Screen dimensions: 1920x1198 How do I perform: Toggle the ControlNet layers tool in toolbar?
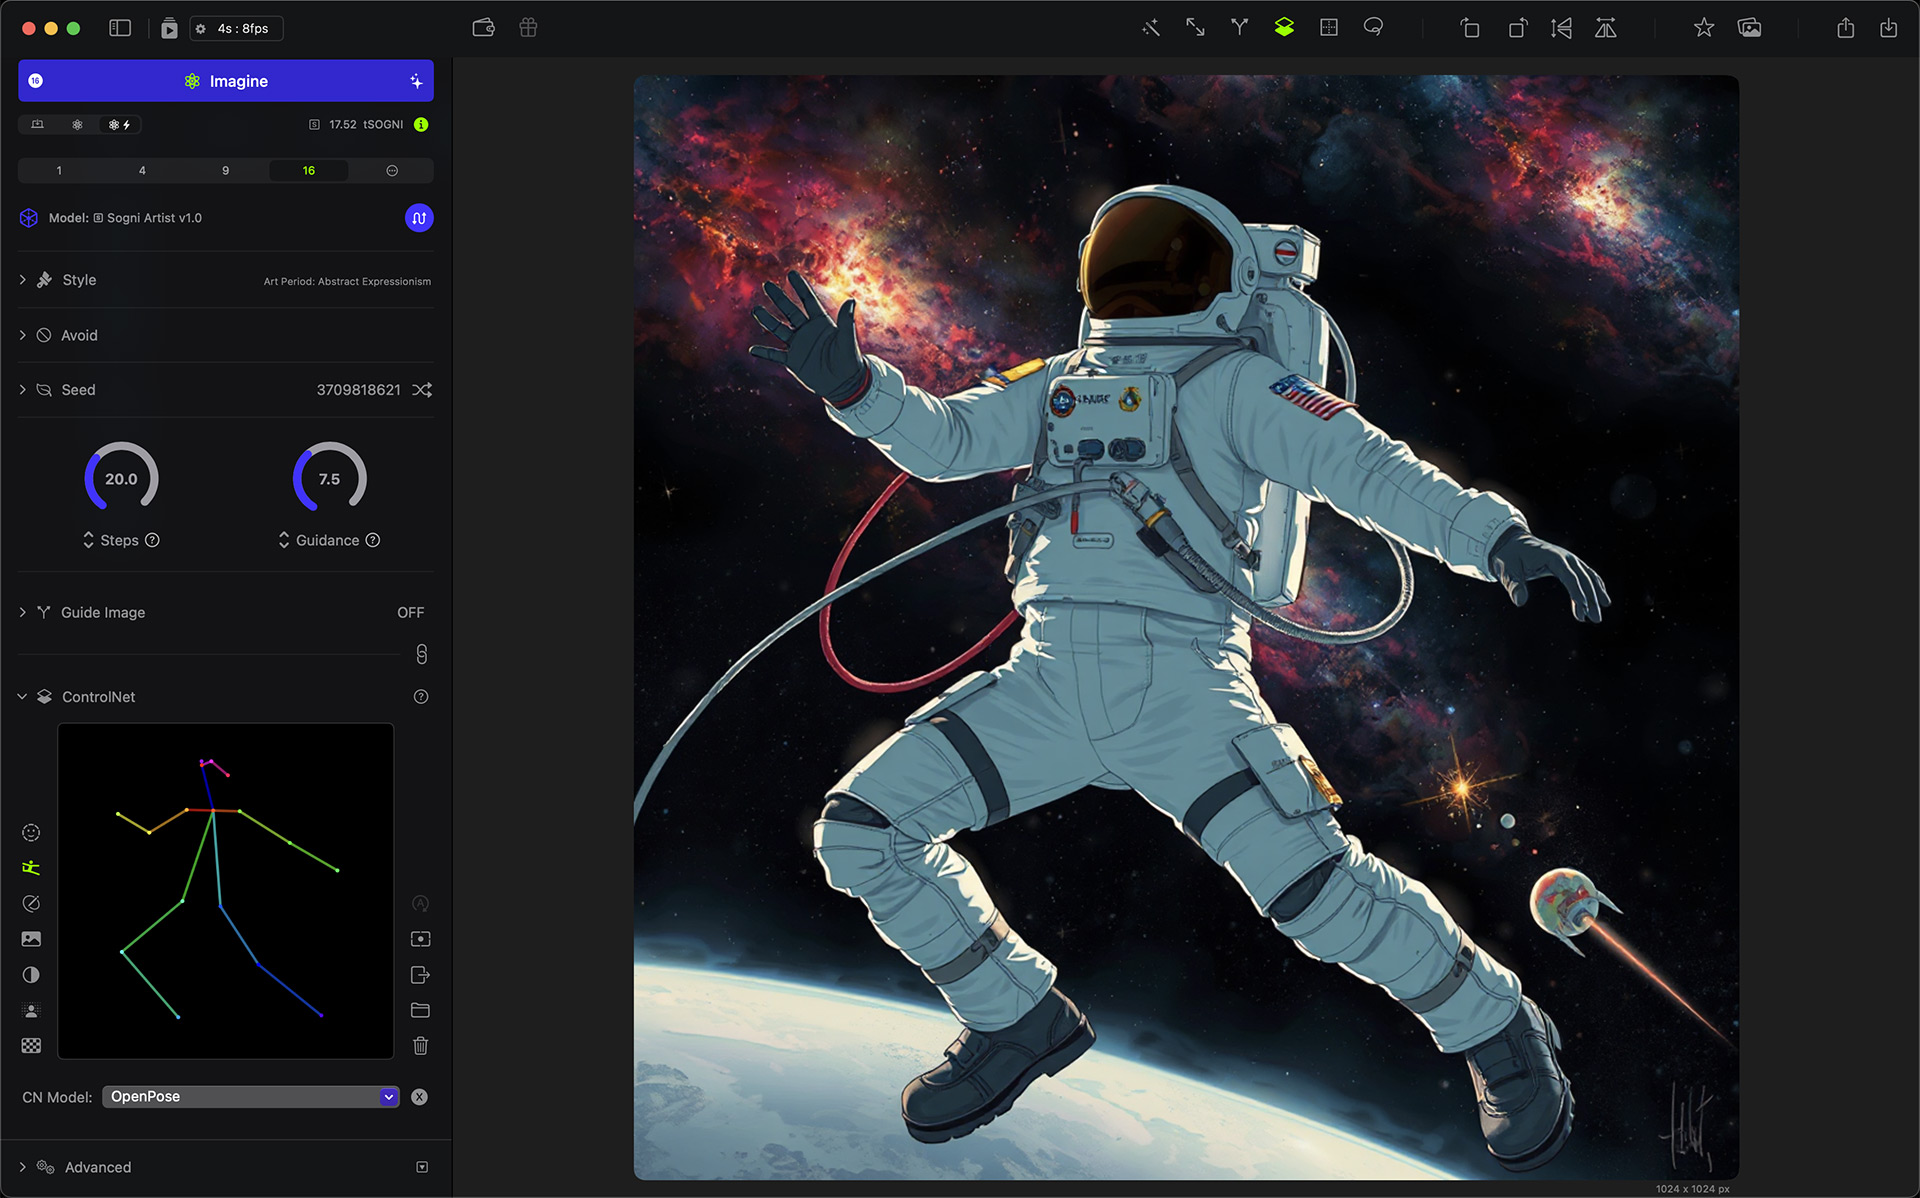click(1284, 28)
